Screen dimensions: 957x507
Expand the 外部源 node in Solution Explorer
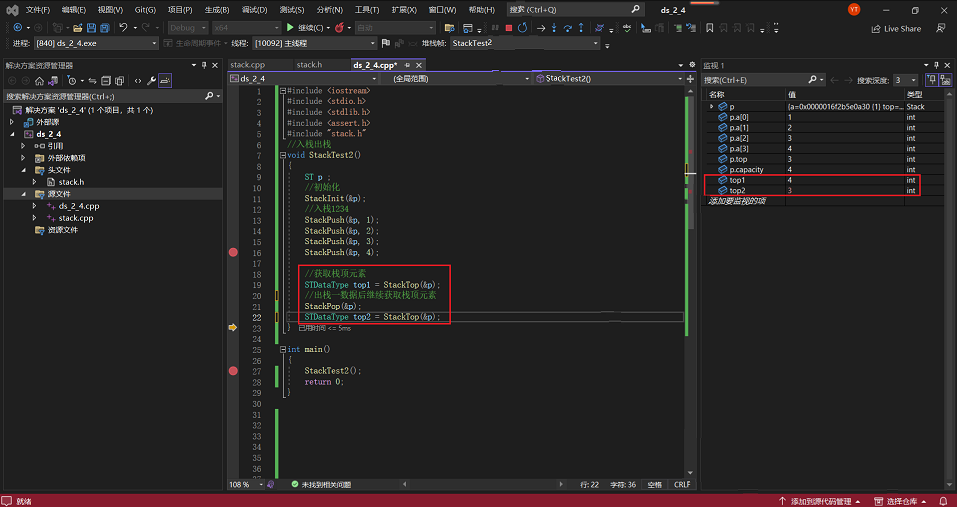pos(12,122)
